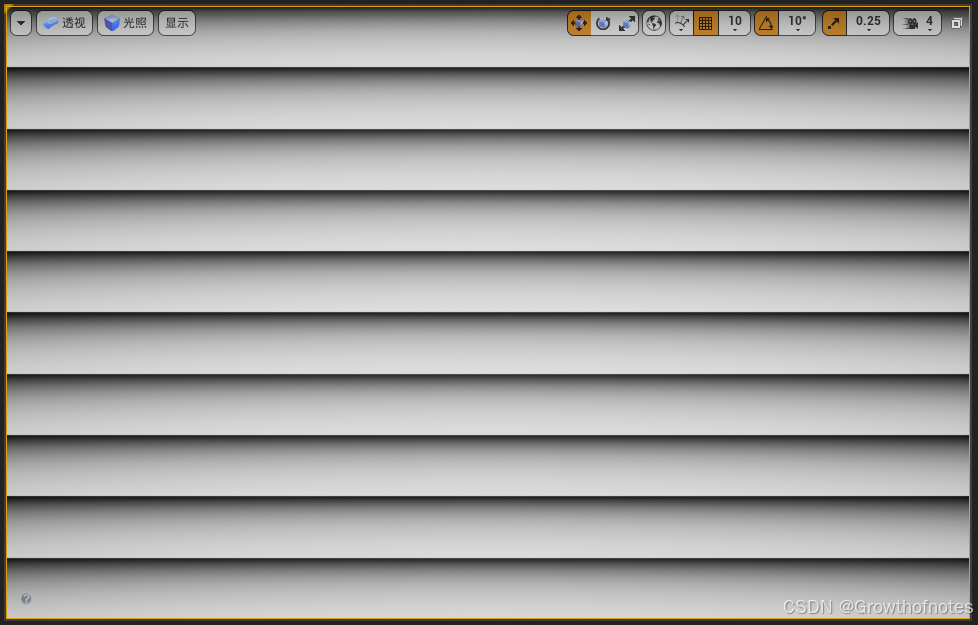Open camera speed 4 dropdown
978x625 pixels.
pos(917,23)
